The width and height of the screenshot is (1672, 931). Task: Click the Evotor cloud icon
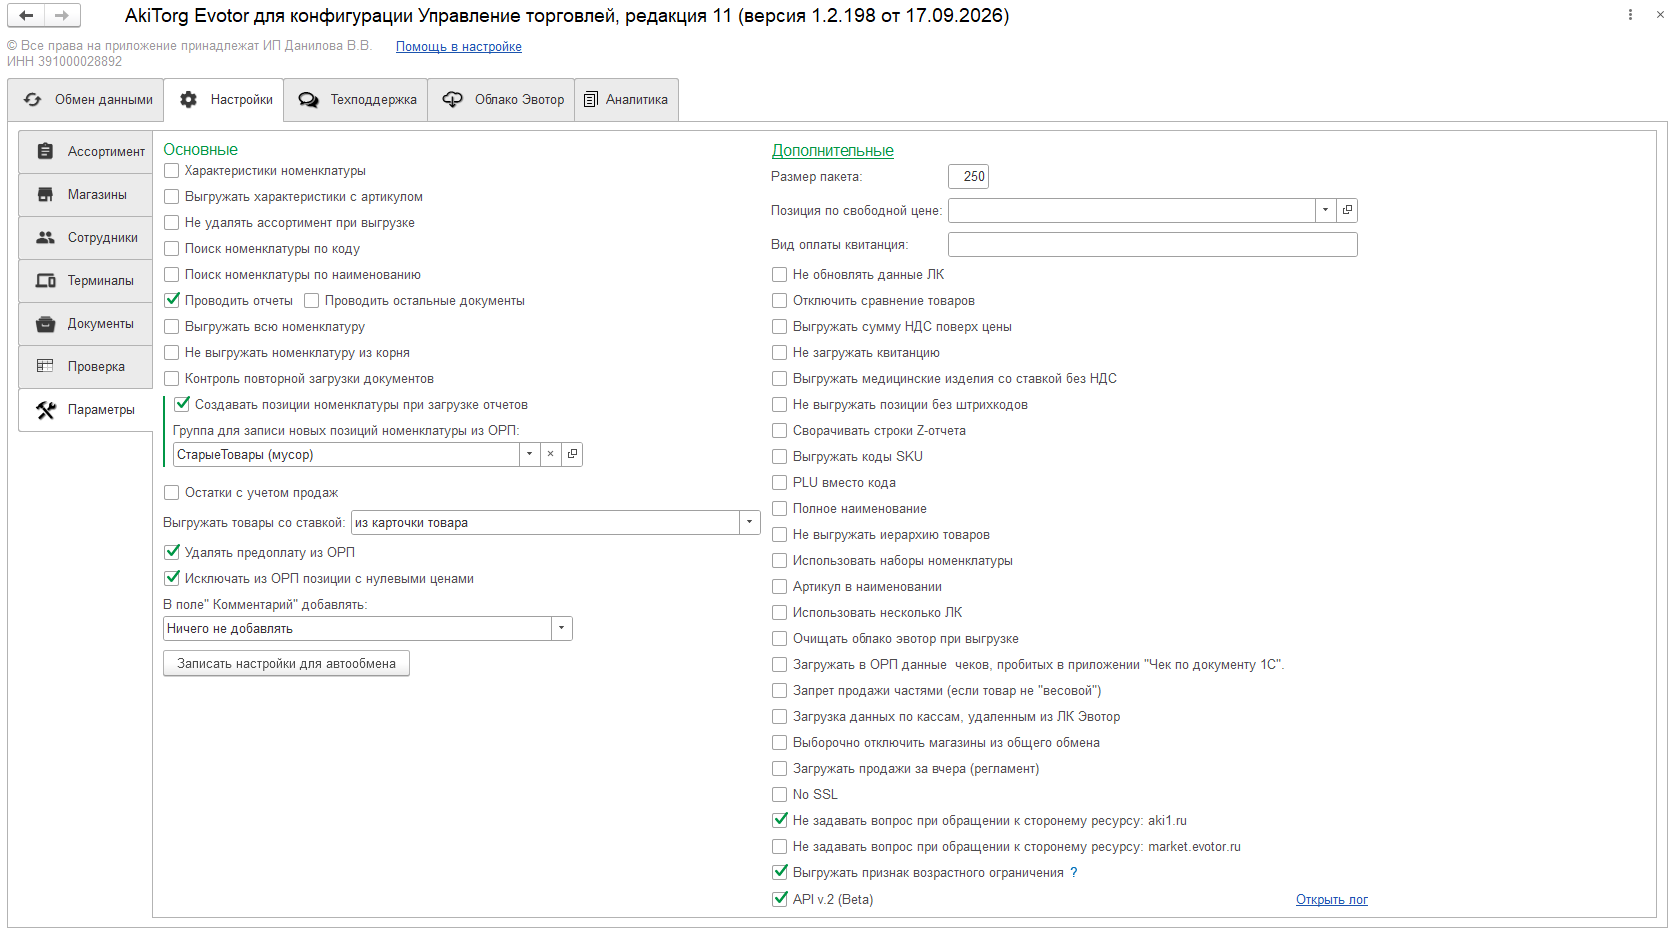pyautogui.click(x=453, y=100)
